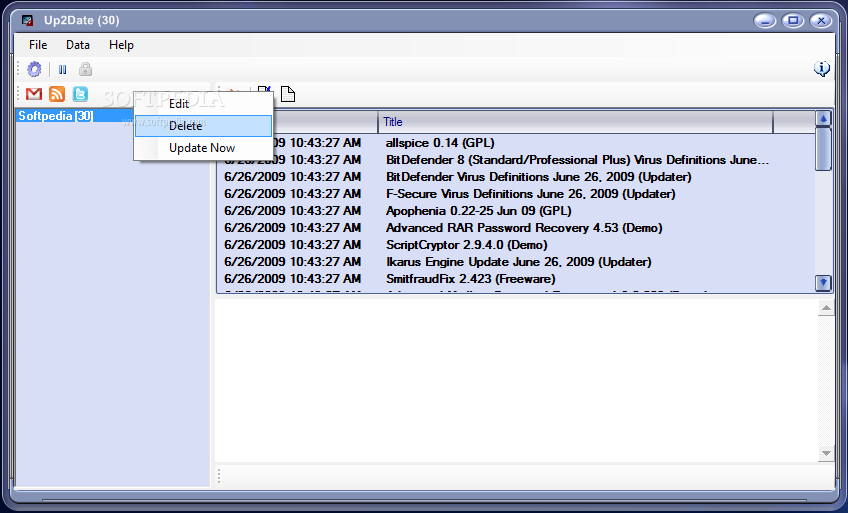This screenshot has height=513, width=848.
Task: Sort by the Title column header
Action: click(x=575, y=122)
